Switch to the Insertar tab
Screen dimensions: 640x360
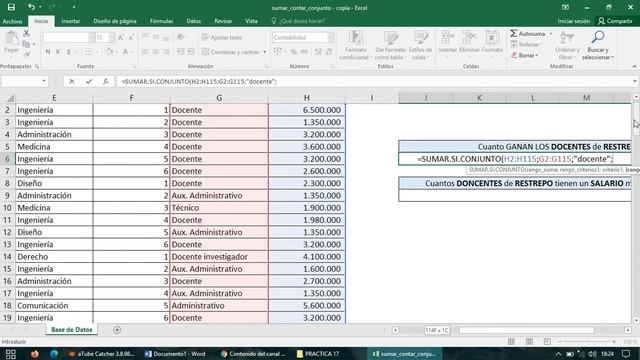pos(71,21)
